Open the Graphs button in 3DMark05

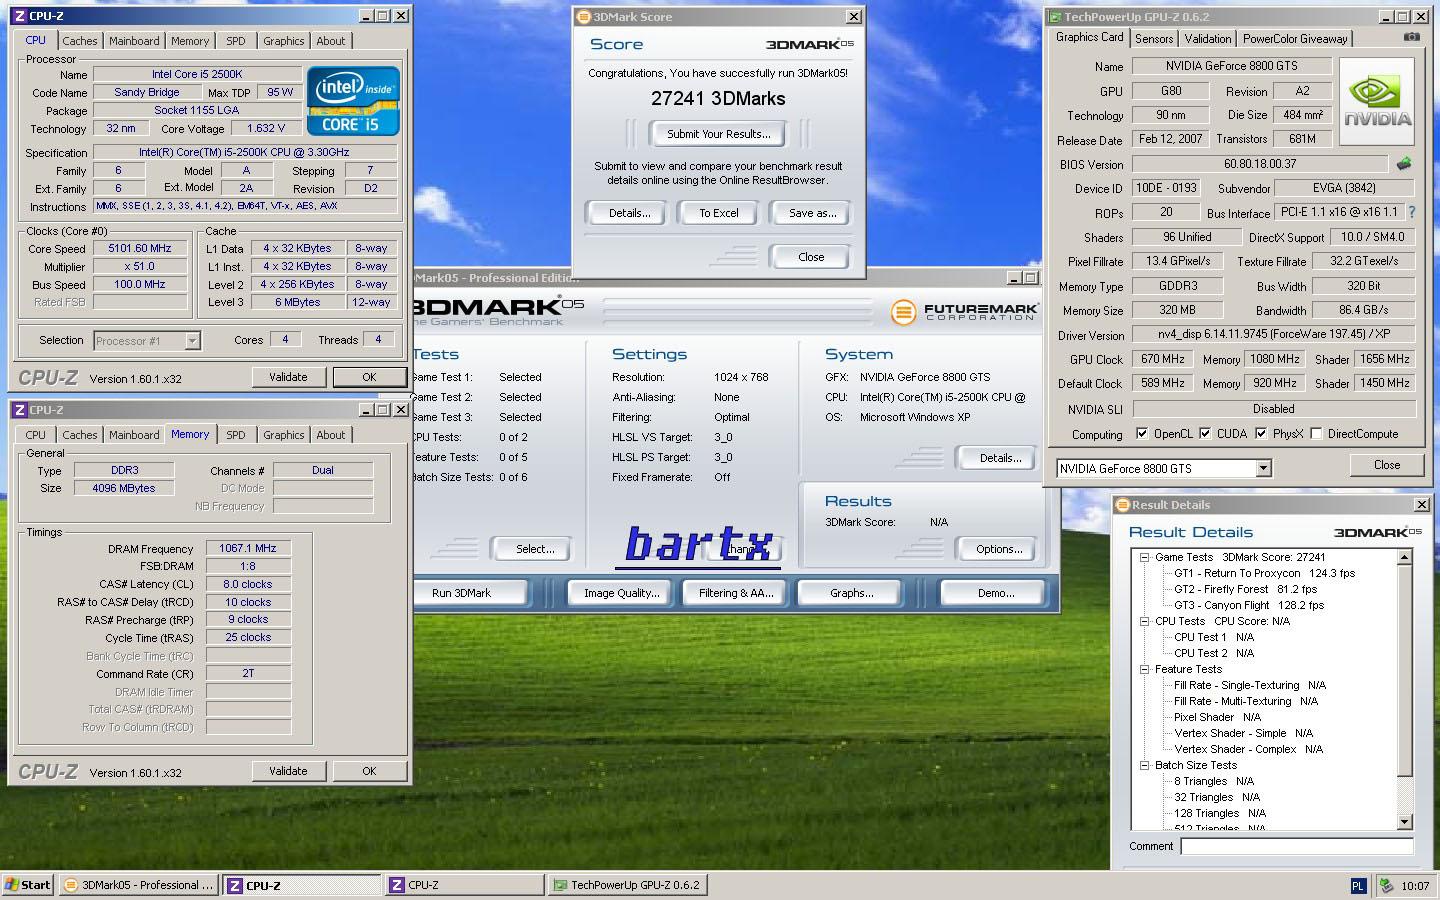(852, 593)
